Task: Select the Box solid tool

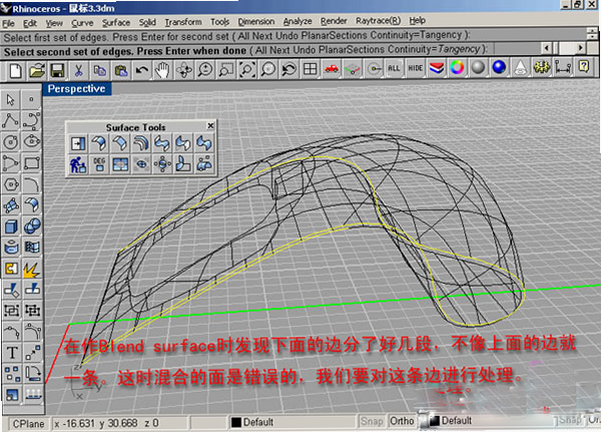Action: point(11,226)
